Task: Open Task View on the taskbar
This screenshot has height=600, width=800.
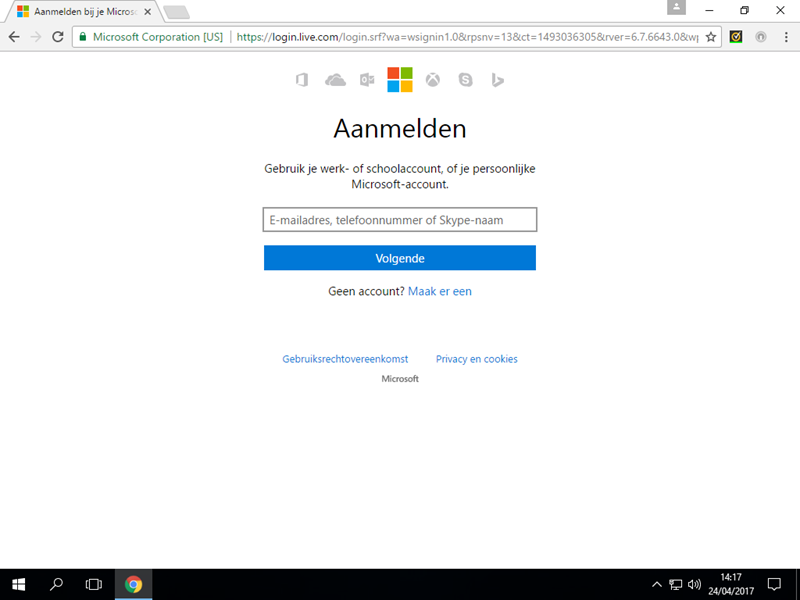Action: pos(93,584)
